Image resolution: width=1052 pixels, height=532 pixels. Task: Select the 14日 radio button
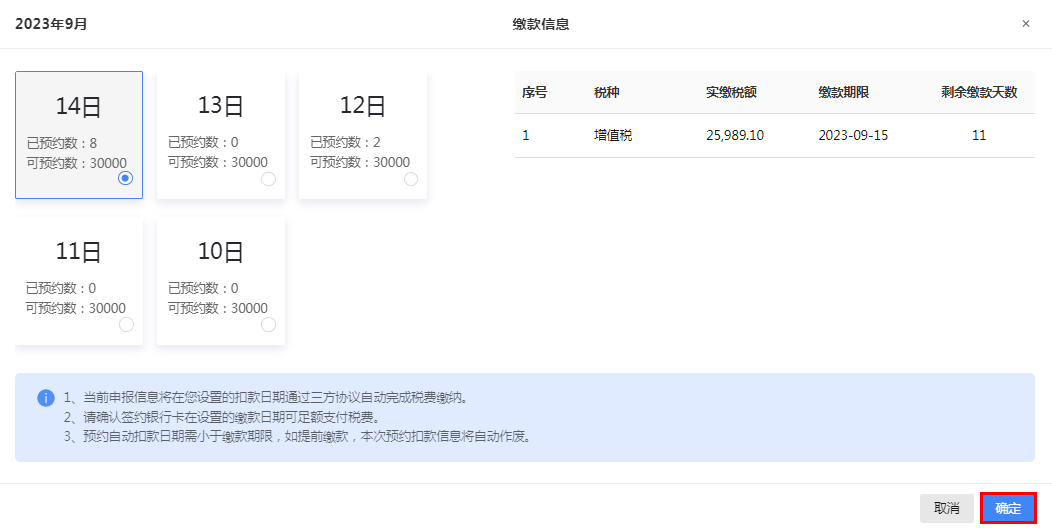click(125, 178)
